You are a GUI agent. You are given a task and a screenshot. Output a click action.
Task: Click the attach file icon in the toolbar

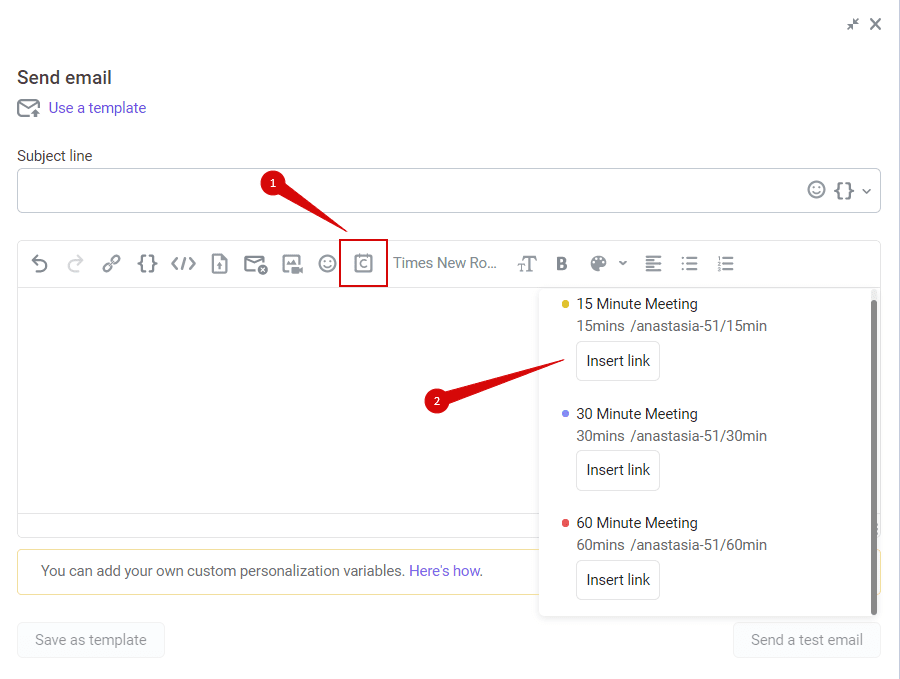click(219, 263)
